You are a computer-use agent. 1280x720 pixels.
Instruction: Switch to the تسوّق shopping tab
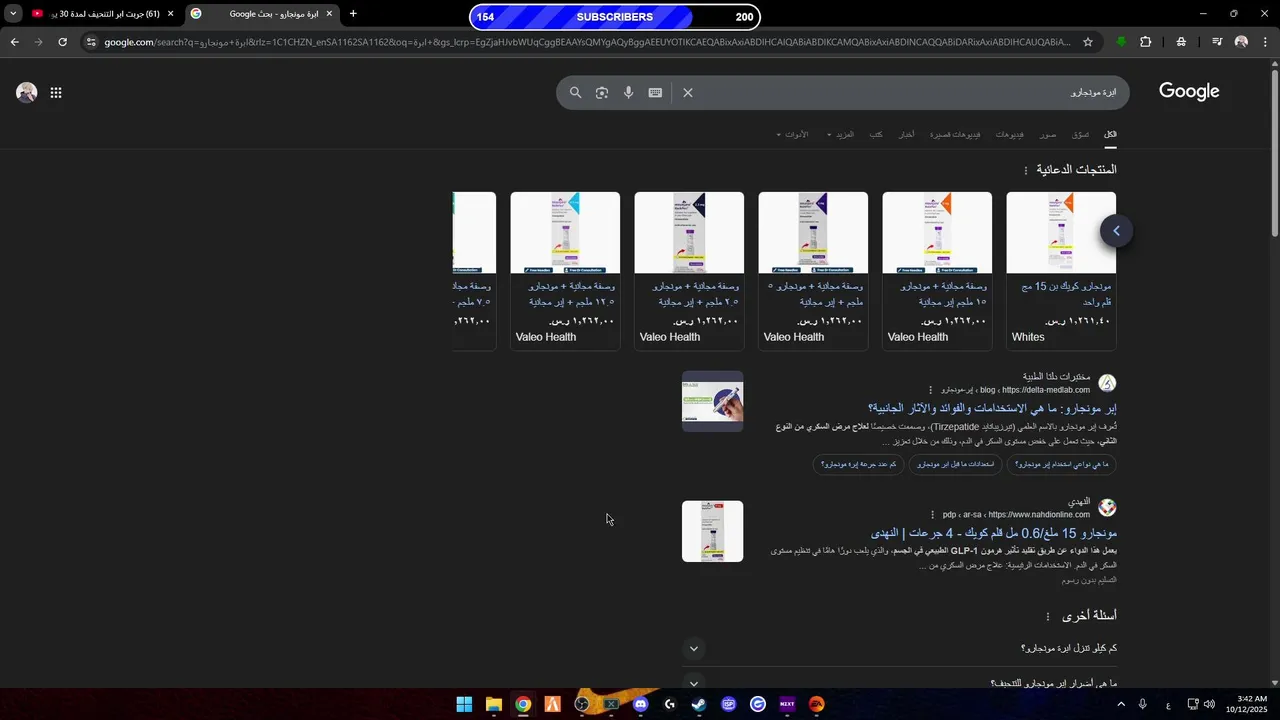1080,135
